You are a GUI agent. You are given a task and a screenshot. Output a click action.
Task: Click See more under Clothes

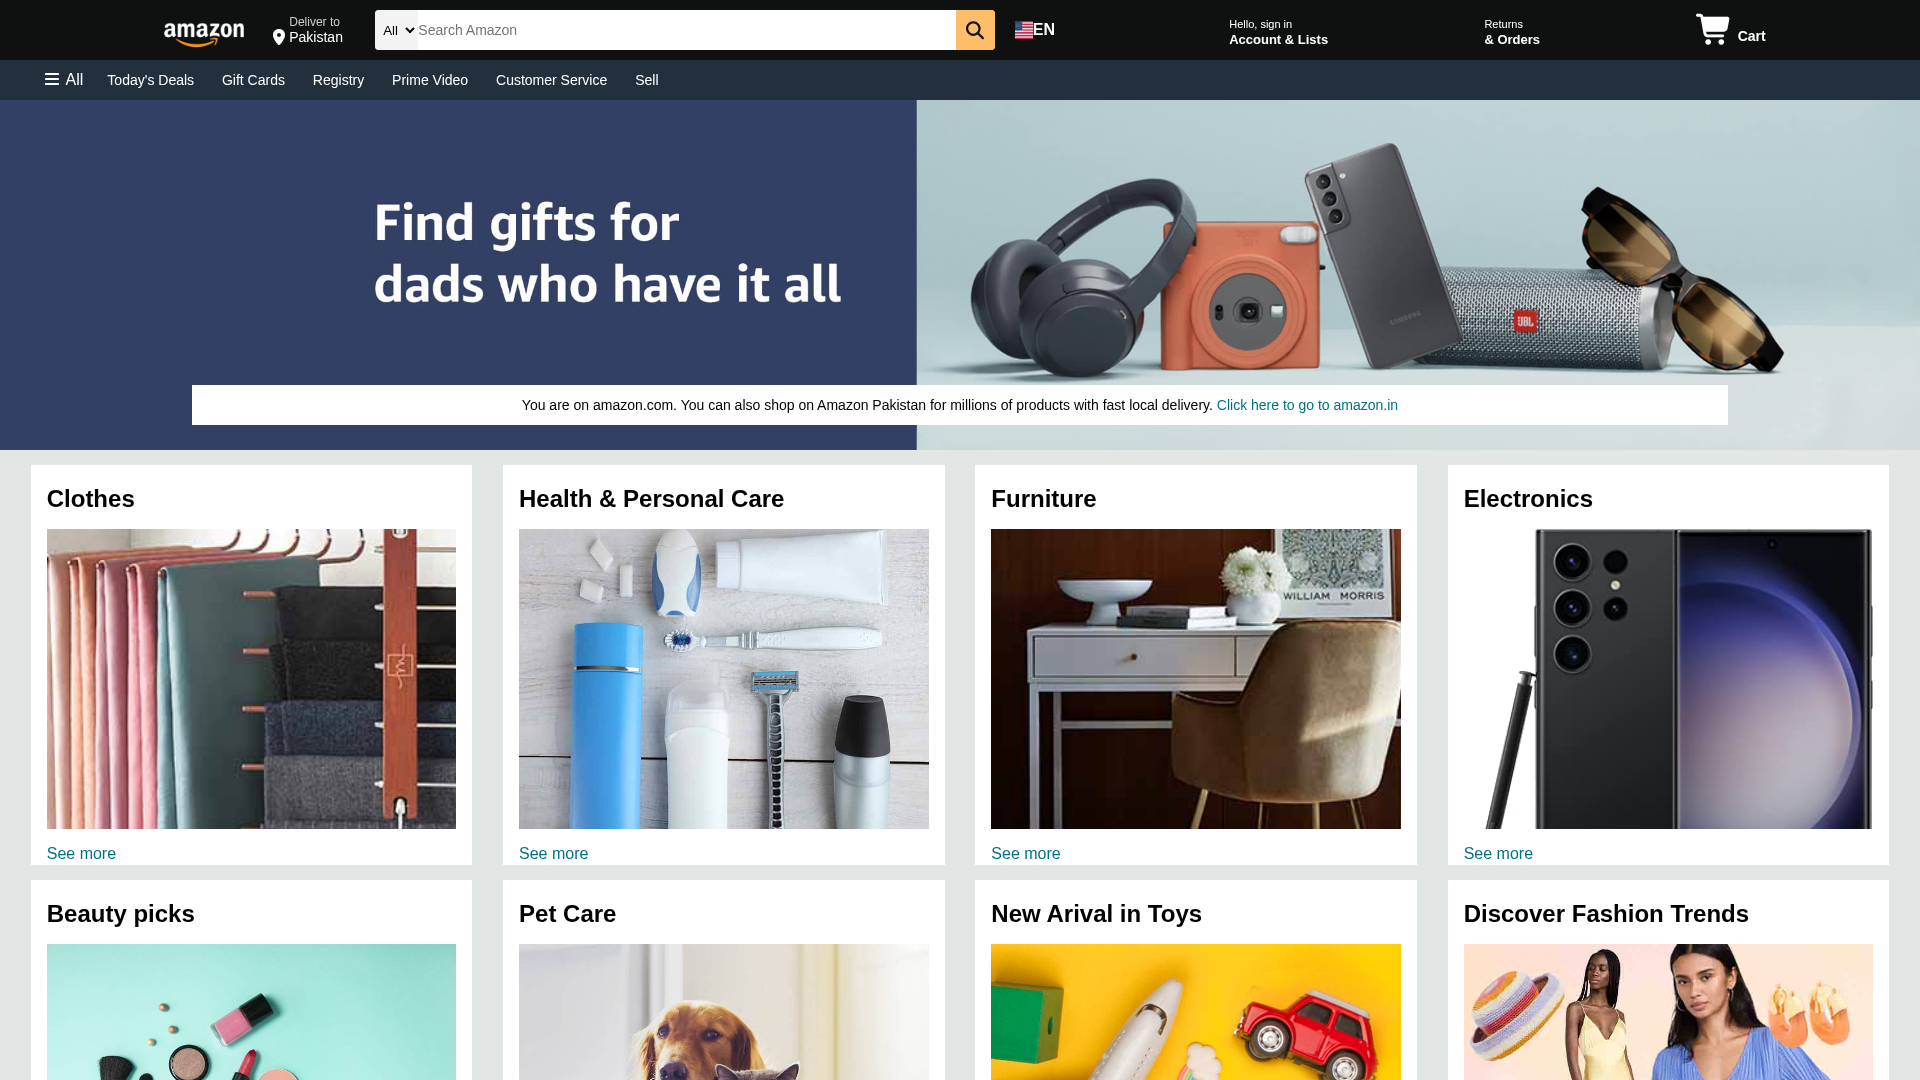point(81,853)
